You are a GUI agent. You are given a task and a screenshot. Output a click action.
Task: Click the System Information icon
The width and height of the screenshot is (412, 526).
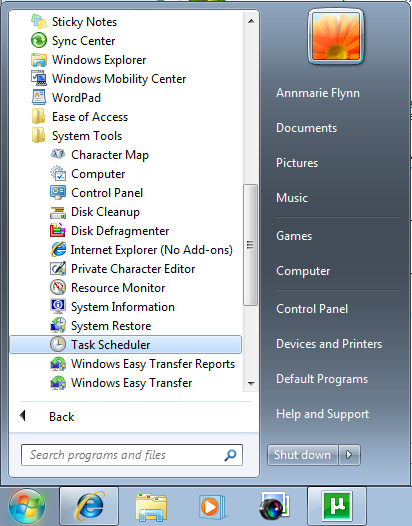coord(58,307)
